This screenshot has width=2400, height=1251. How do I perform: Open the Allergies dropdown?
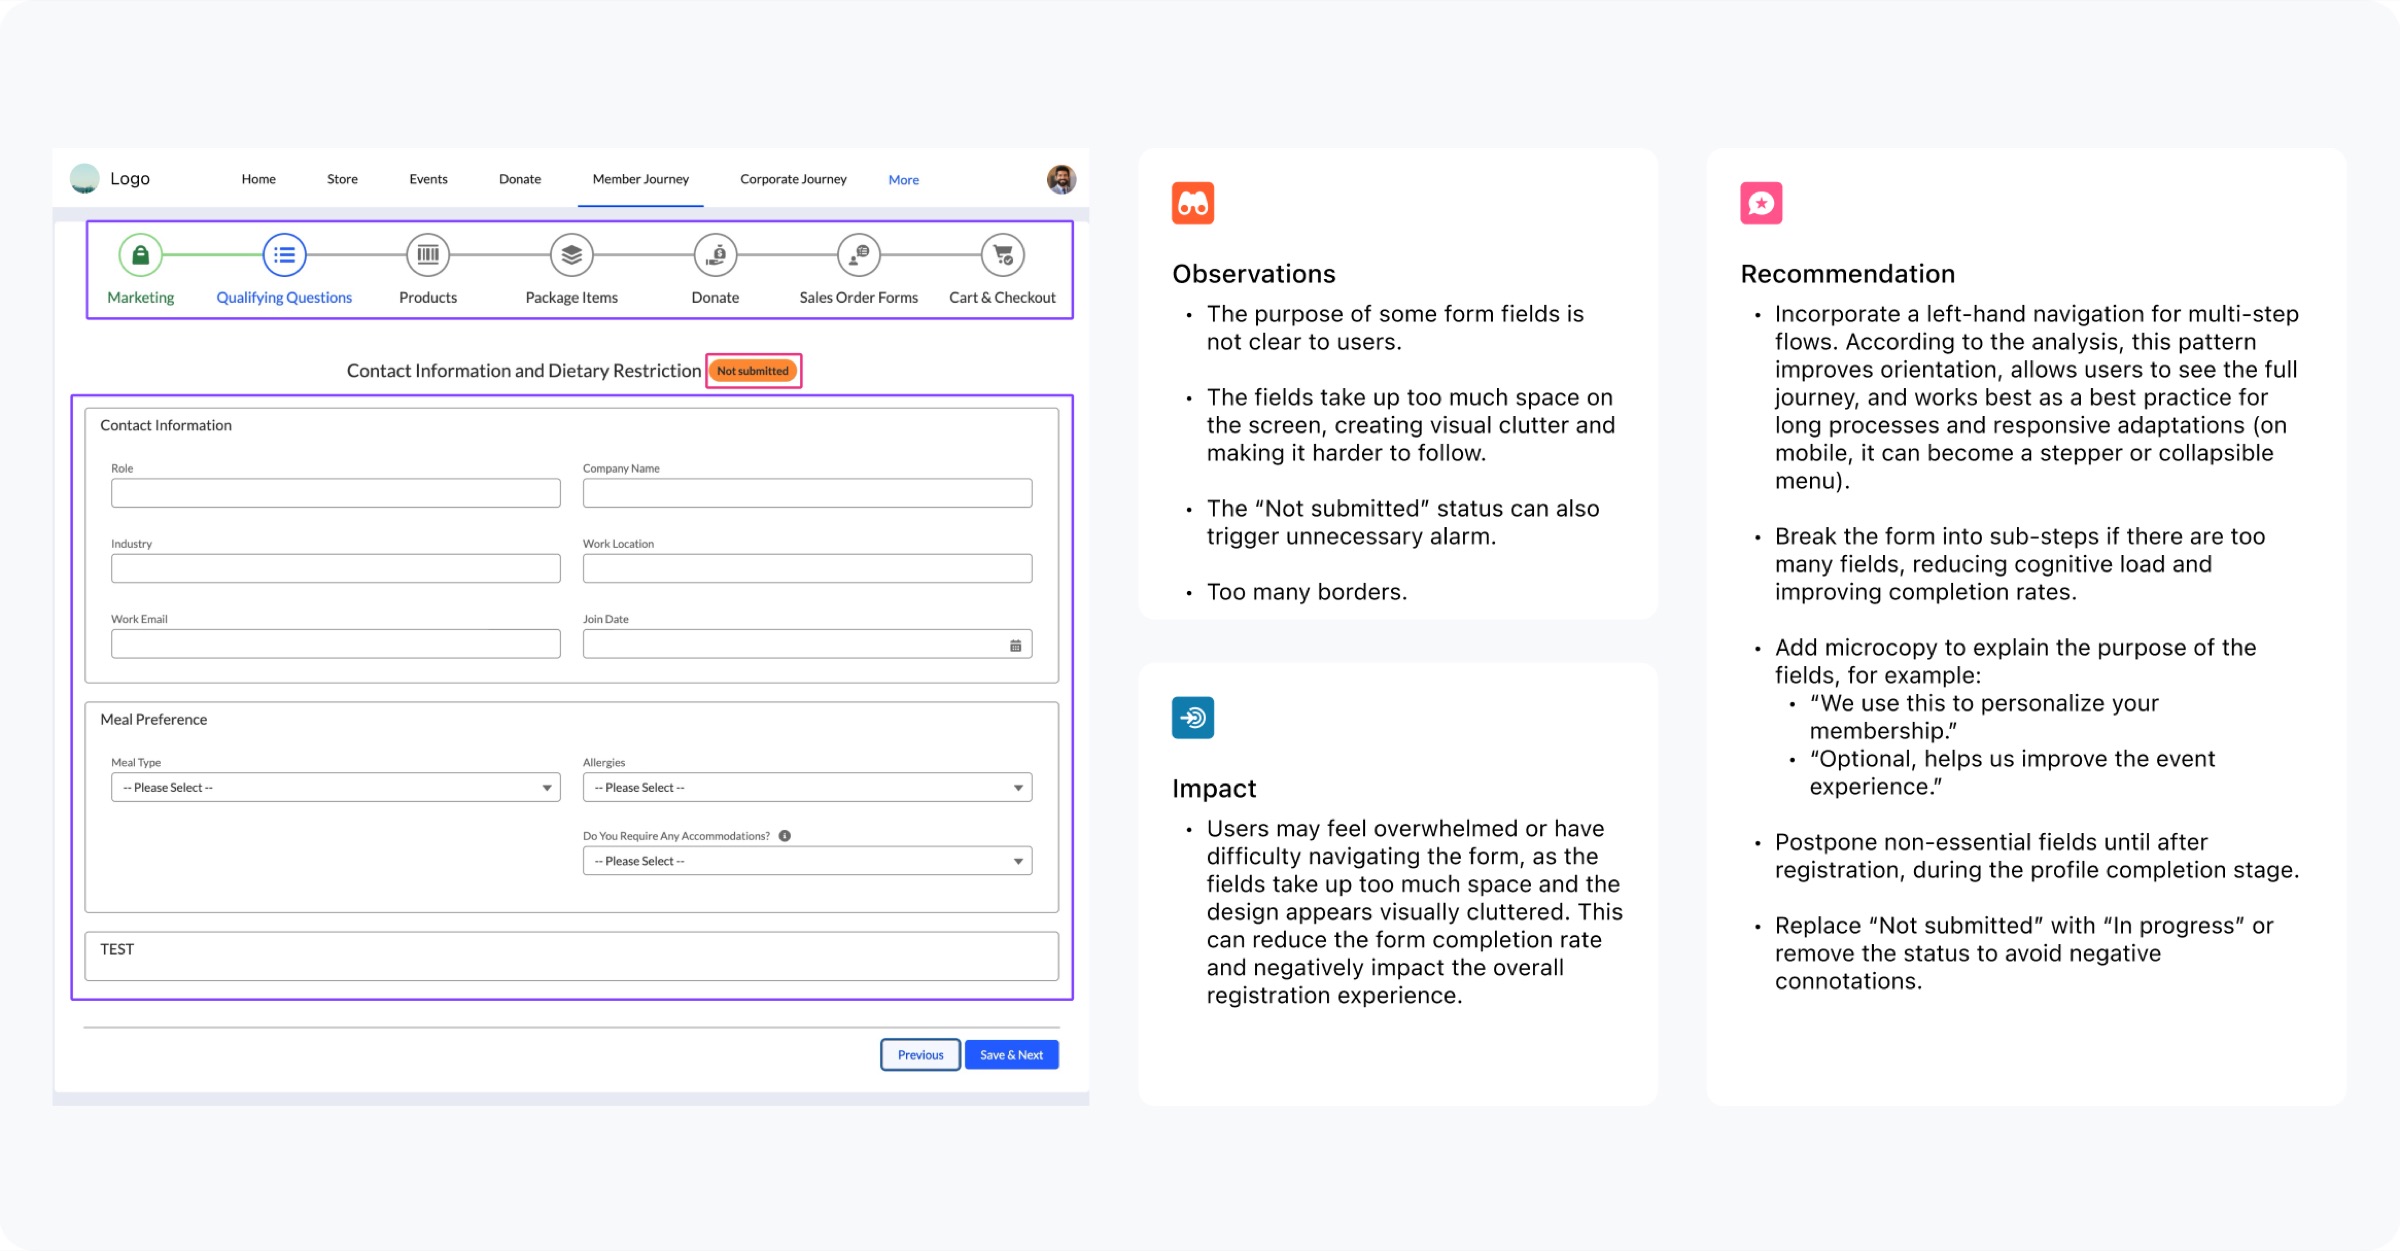click(807, 788)
